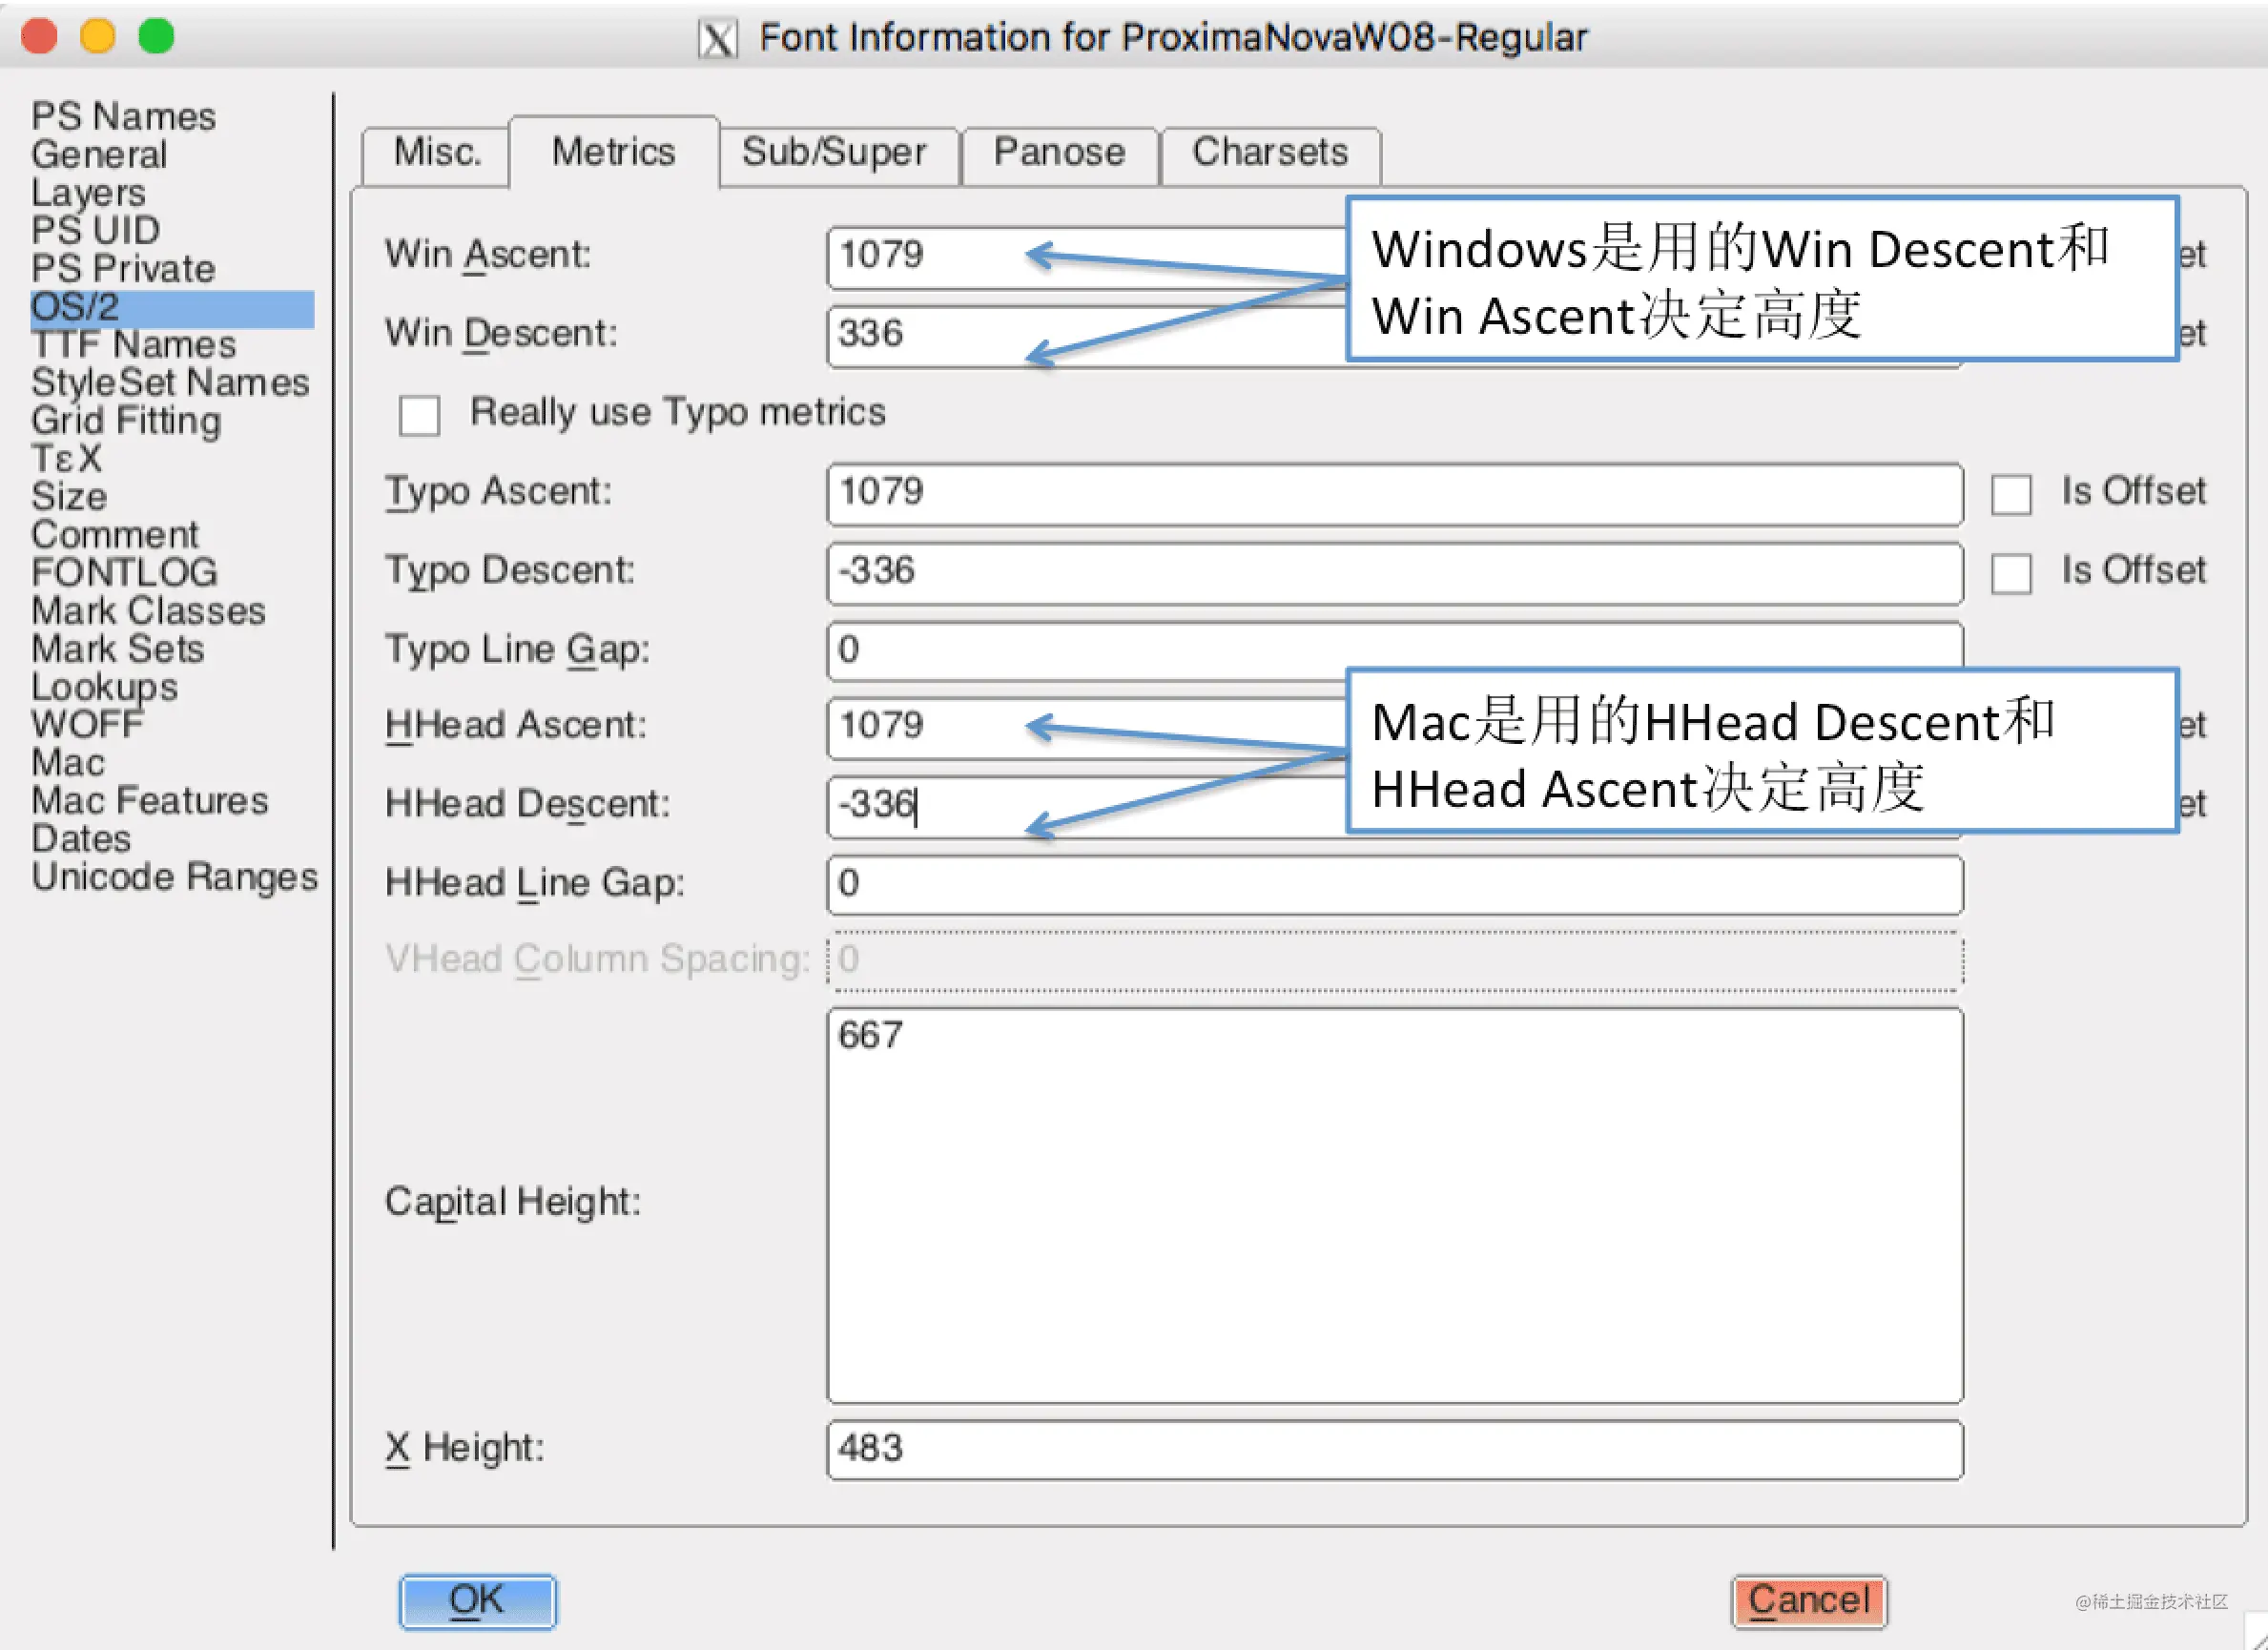Screen dimensions: 2268x1650
Task: Select Mark Classes in the list
Action: coord(148,610)
